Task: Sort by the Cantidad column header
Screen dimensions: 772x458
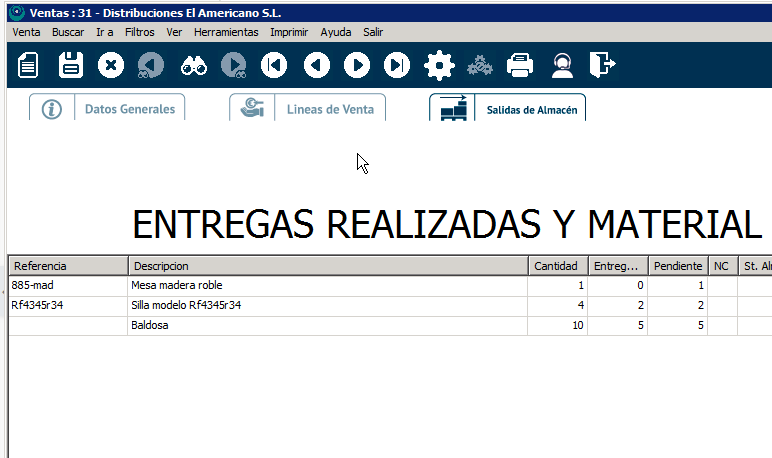Action: 555,266
